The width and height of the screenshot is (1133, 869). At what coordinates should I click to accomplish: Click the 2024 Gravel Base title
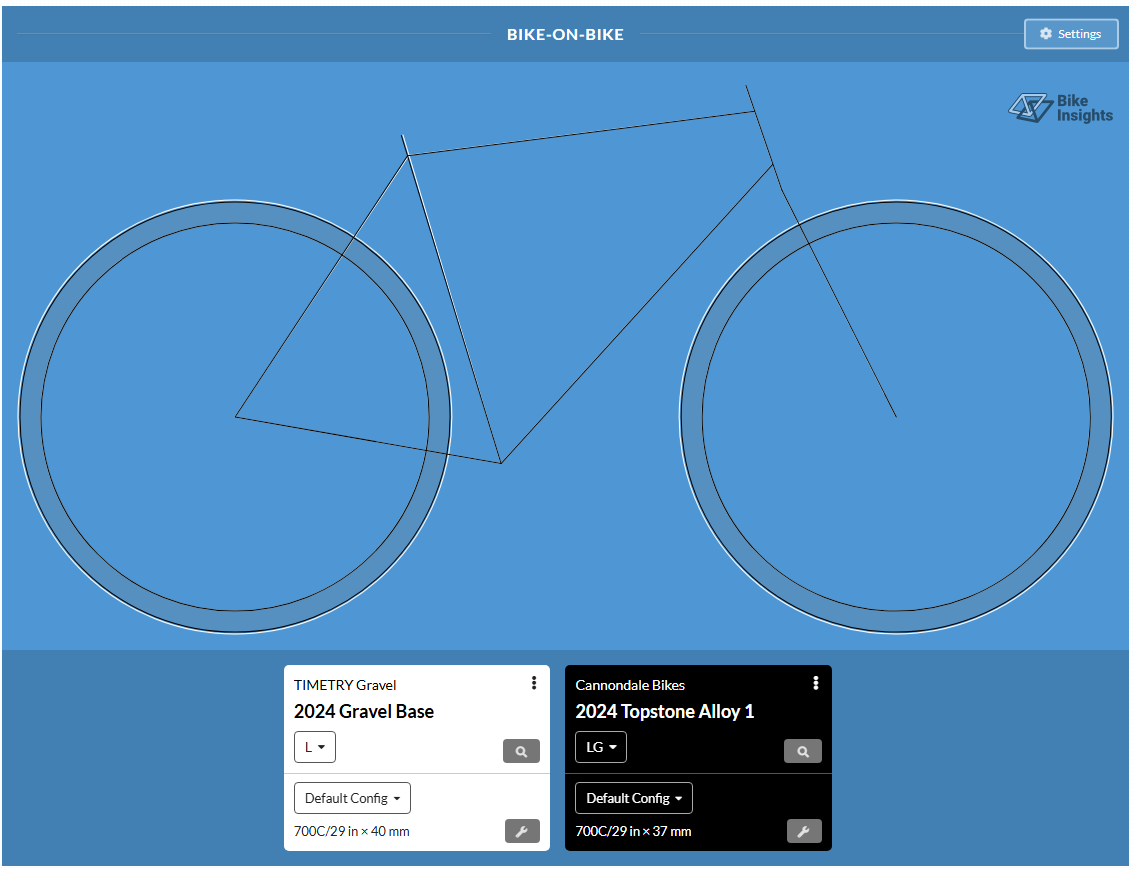coord(363,712)
